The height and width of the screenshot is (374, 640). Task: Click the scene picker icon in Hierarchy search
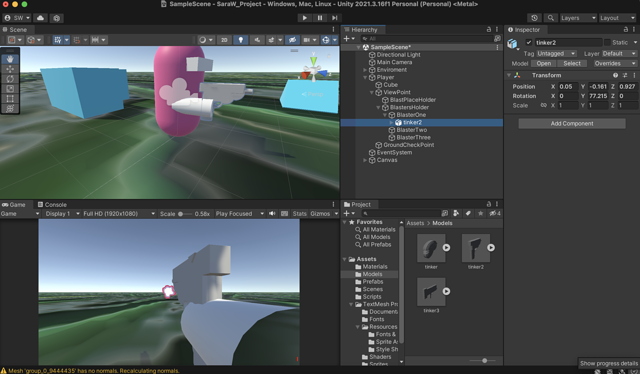(x=497, y=38)
